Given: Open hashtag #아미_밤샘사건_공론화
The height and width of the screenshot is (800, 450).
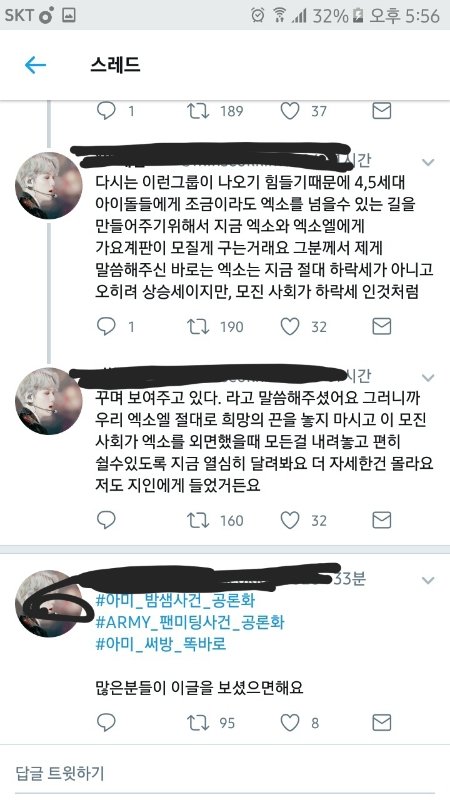Looking at the screenshot, I should pos(175,600).
